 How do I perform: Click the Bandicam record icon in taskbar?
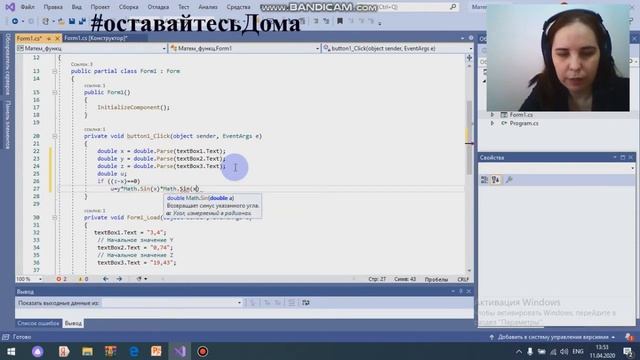[x=202, y=351]
